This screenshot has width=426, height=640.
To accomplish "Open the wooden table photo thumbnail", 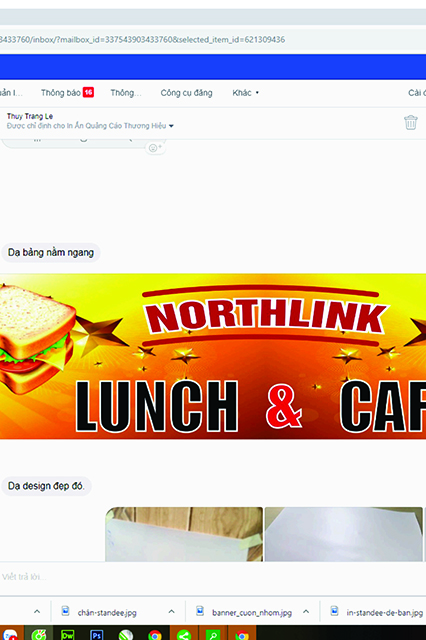I will (x=184, y=534).
